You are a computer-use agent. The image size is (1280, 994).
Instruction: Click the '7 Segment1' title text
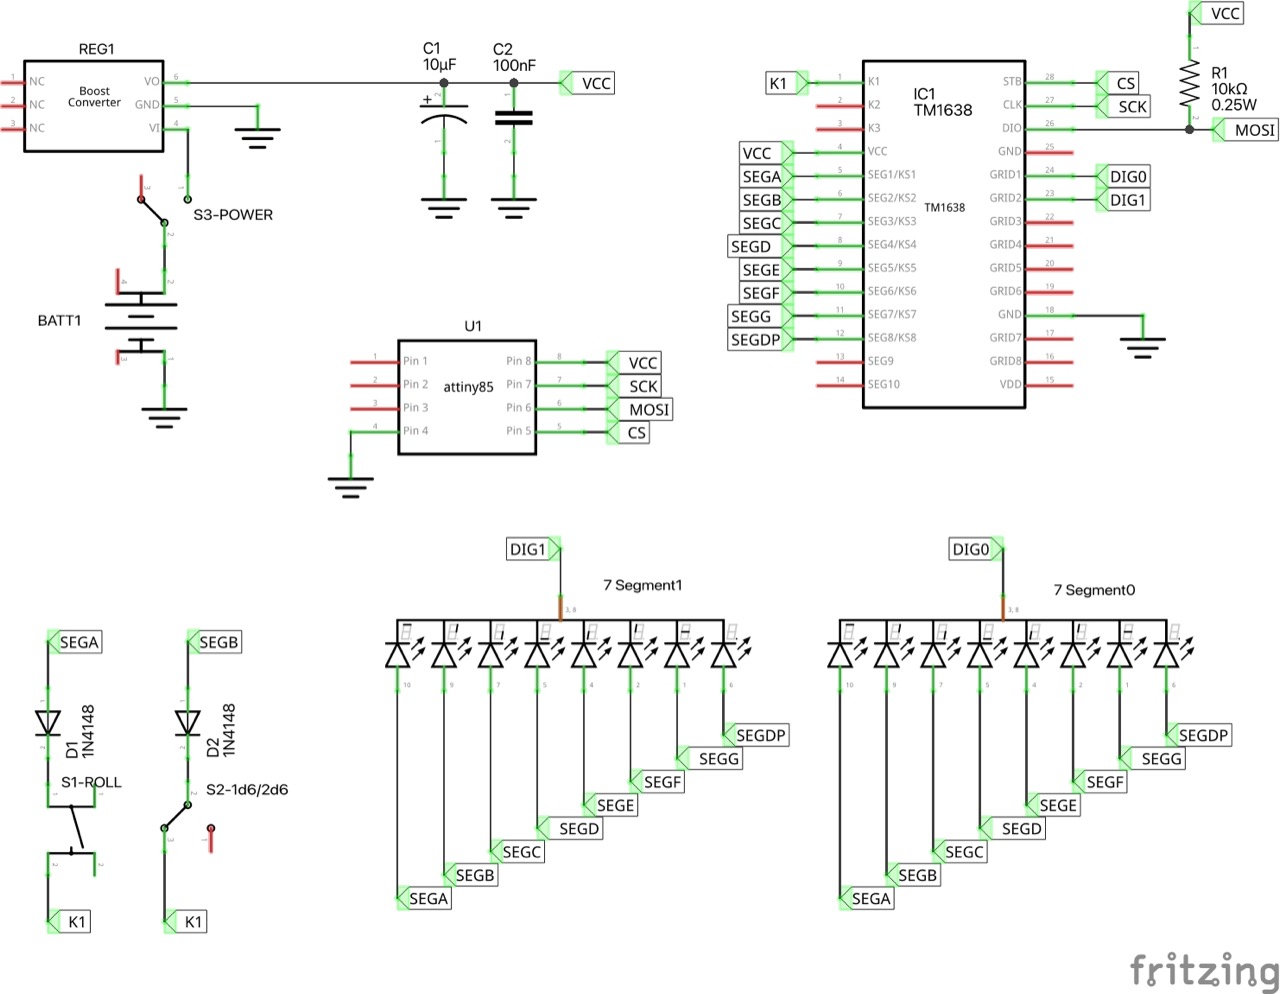(x=643, y=585)
